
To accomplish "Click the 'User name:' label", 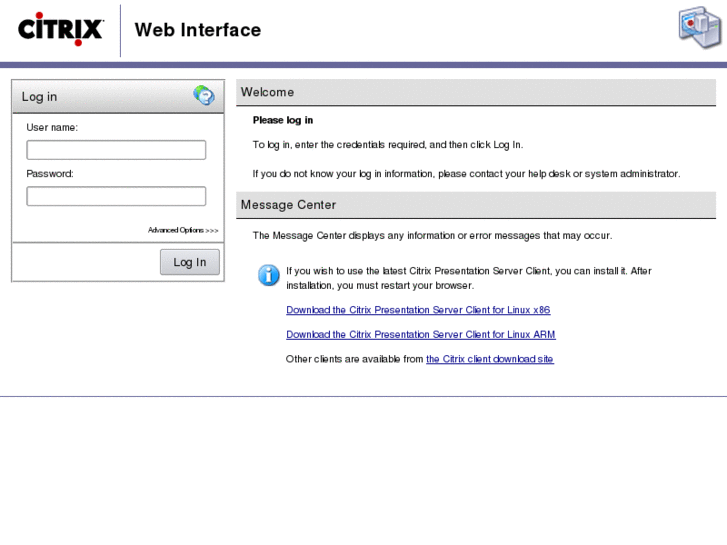I will click(52, 128).
